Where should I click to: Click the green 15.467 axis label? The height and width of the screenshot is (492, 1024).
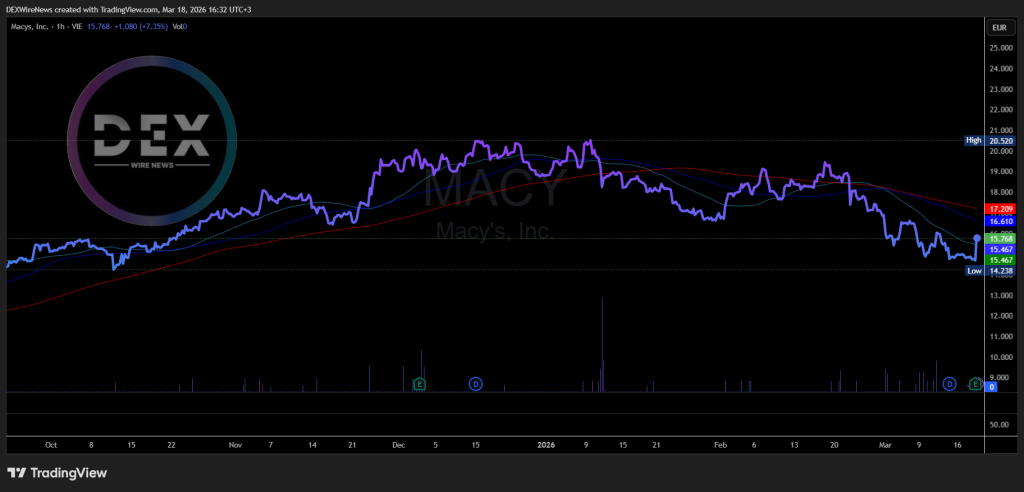1001,260
